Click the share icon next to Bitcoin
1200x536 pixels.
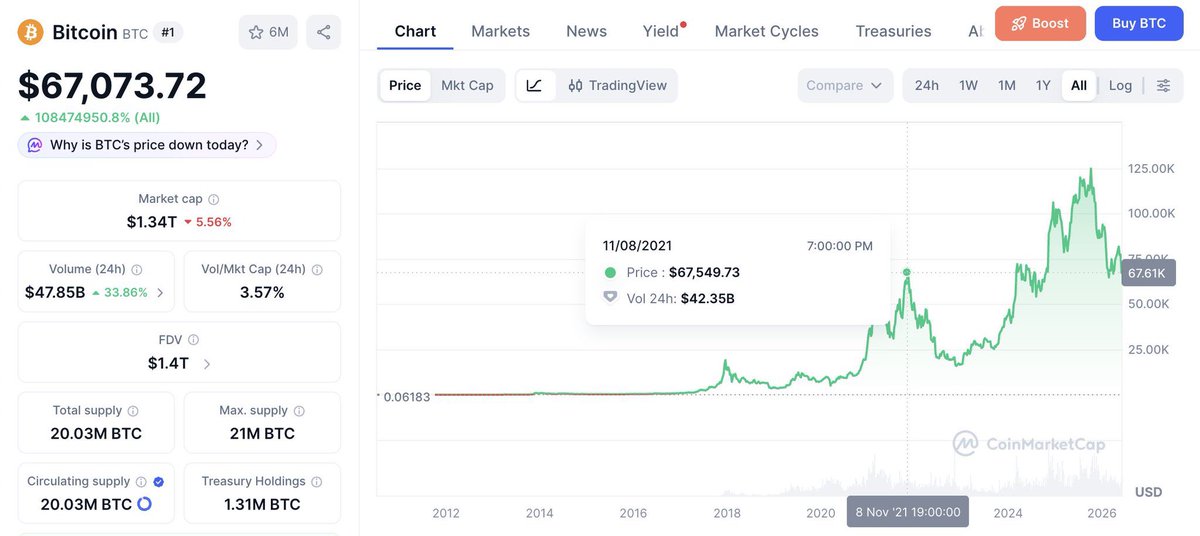[x=323, y=32]
